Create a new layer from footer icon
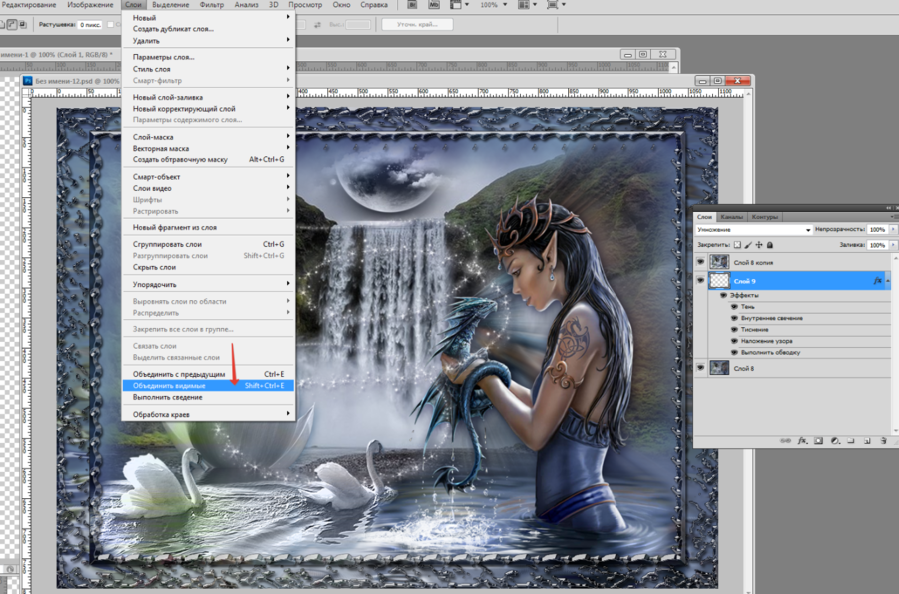Viewport: 899px width, 594px height. [x=867, y=441]
